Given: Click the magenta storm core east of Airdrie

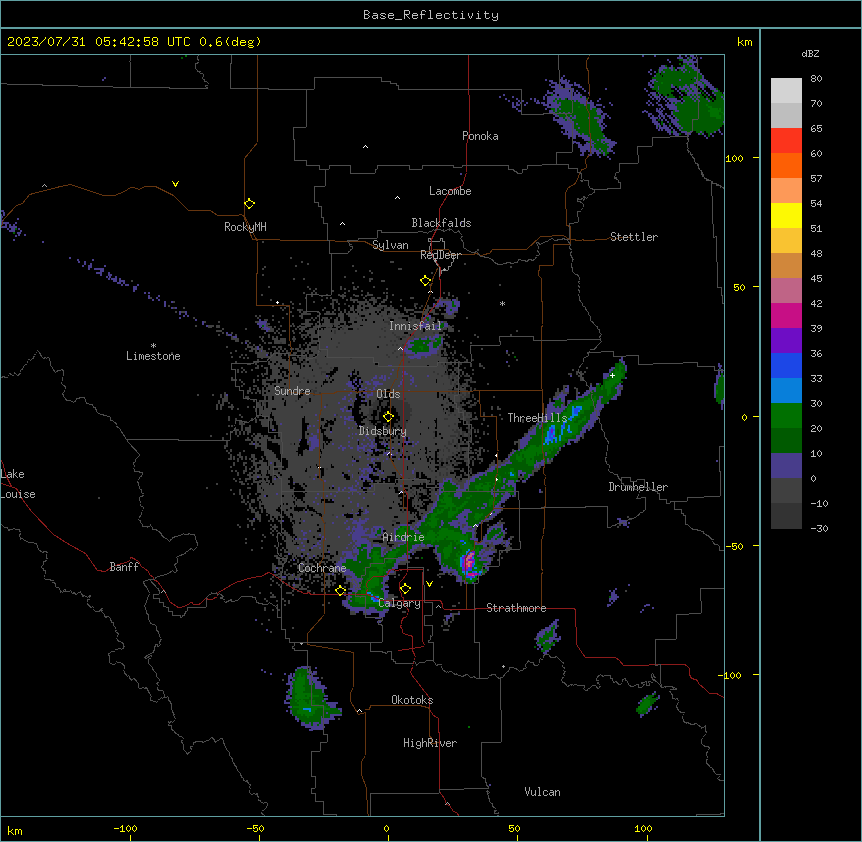Looking at the screenshot, I should (469, 563).
